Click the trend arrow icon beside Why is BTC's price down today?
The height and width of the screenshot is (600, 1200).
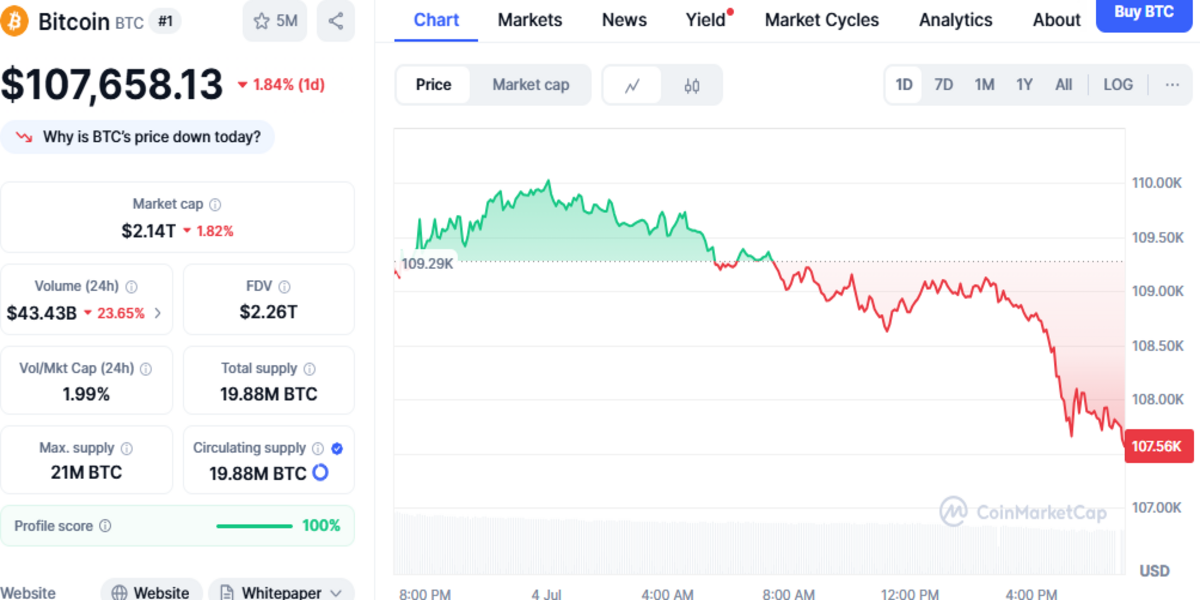point(24,137)
